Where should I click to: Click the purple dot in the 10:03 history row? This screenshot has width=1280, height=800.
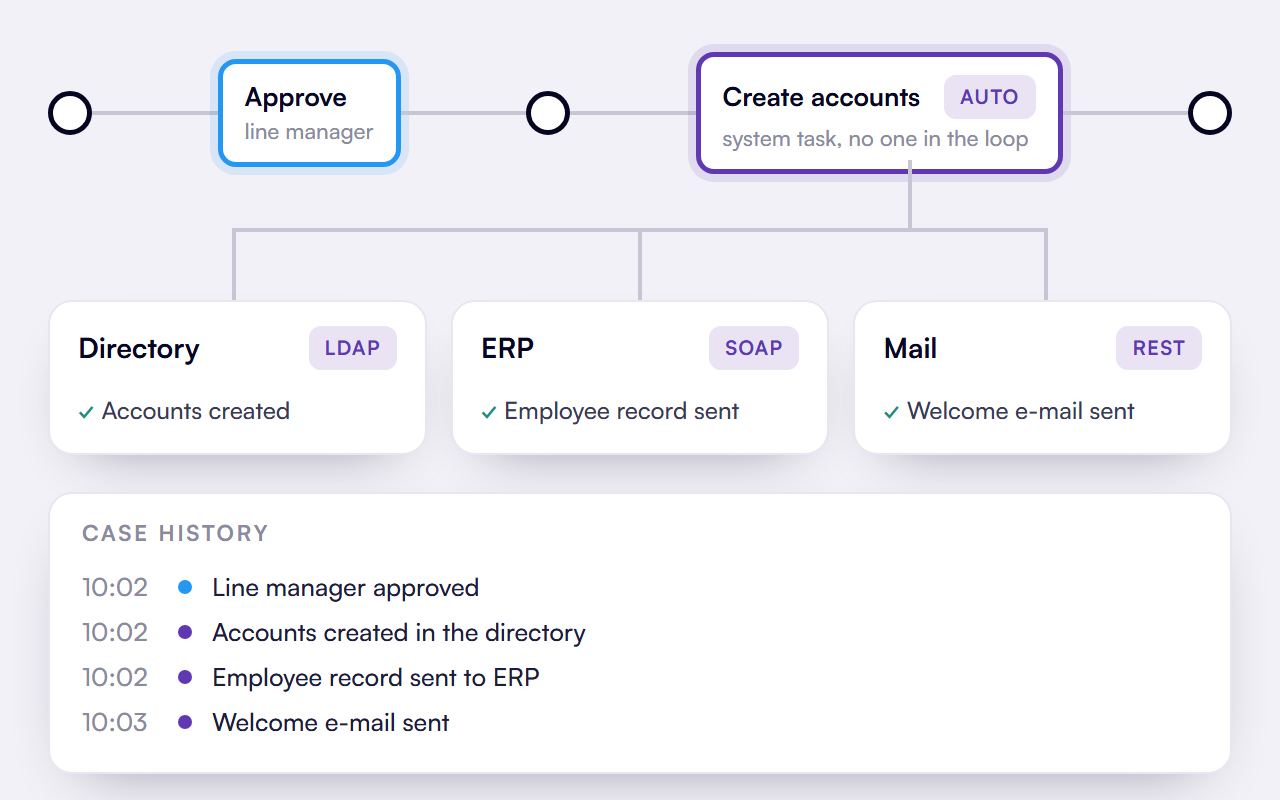point(185,722)
